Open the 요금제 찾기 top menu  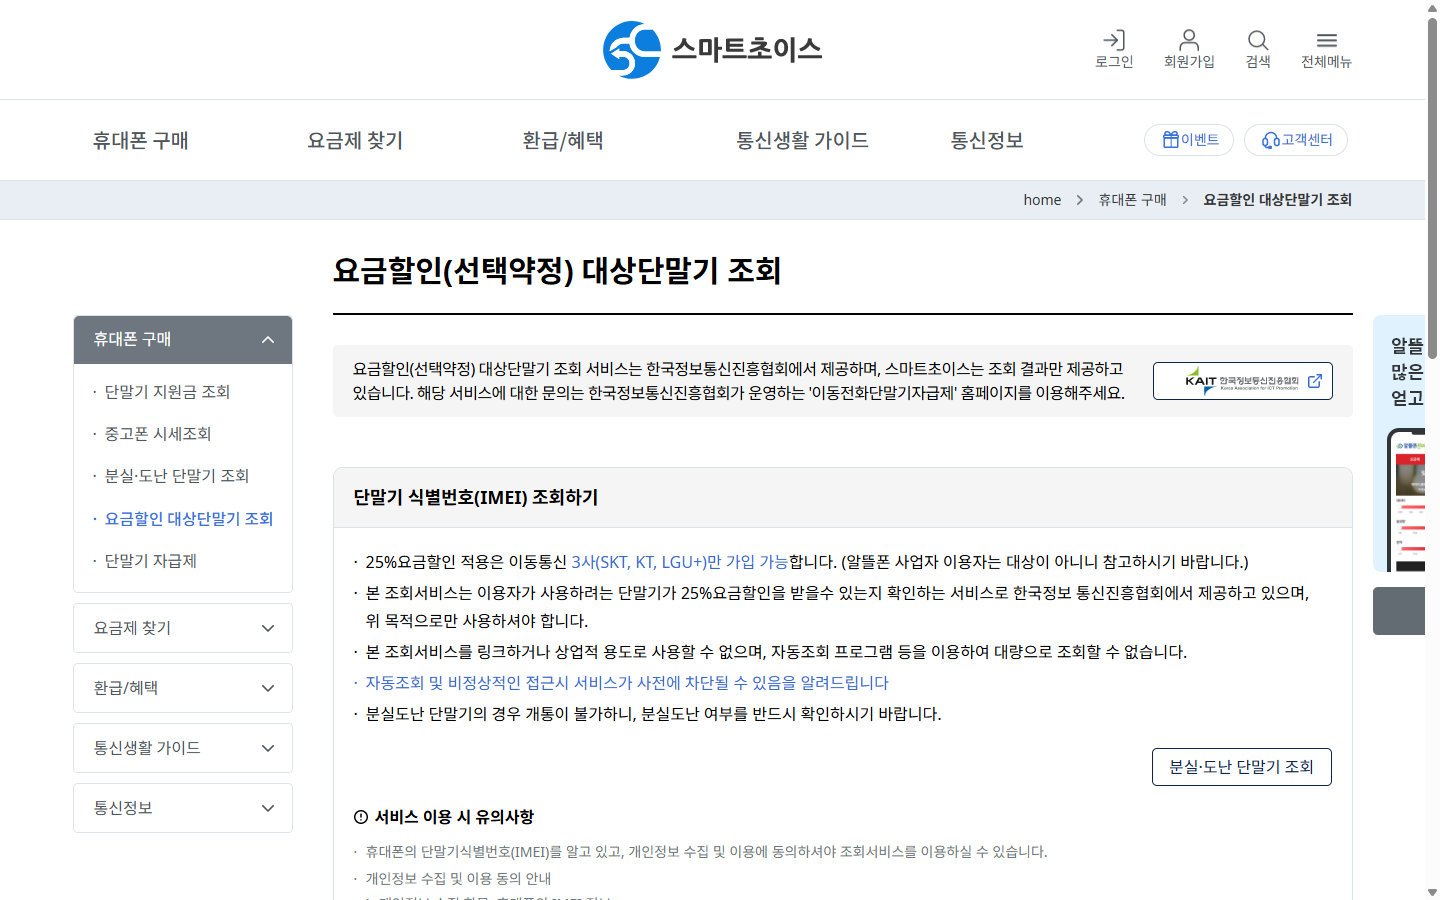[355, 141]
